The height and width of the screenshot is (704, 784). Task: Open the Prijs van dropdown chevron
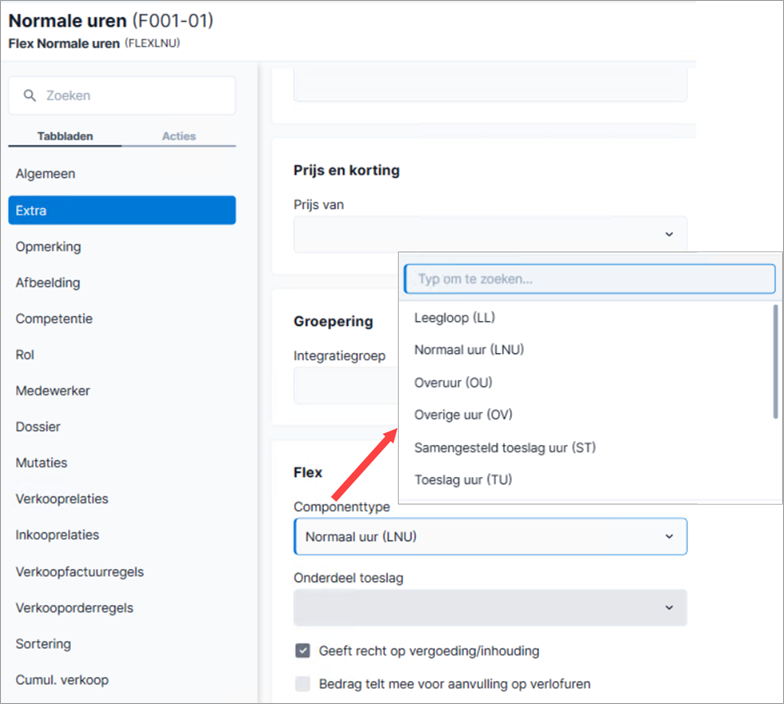click(669, 234)
